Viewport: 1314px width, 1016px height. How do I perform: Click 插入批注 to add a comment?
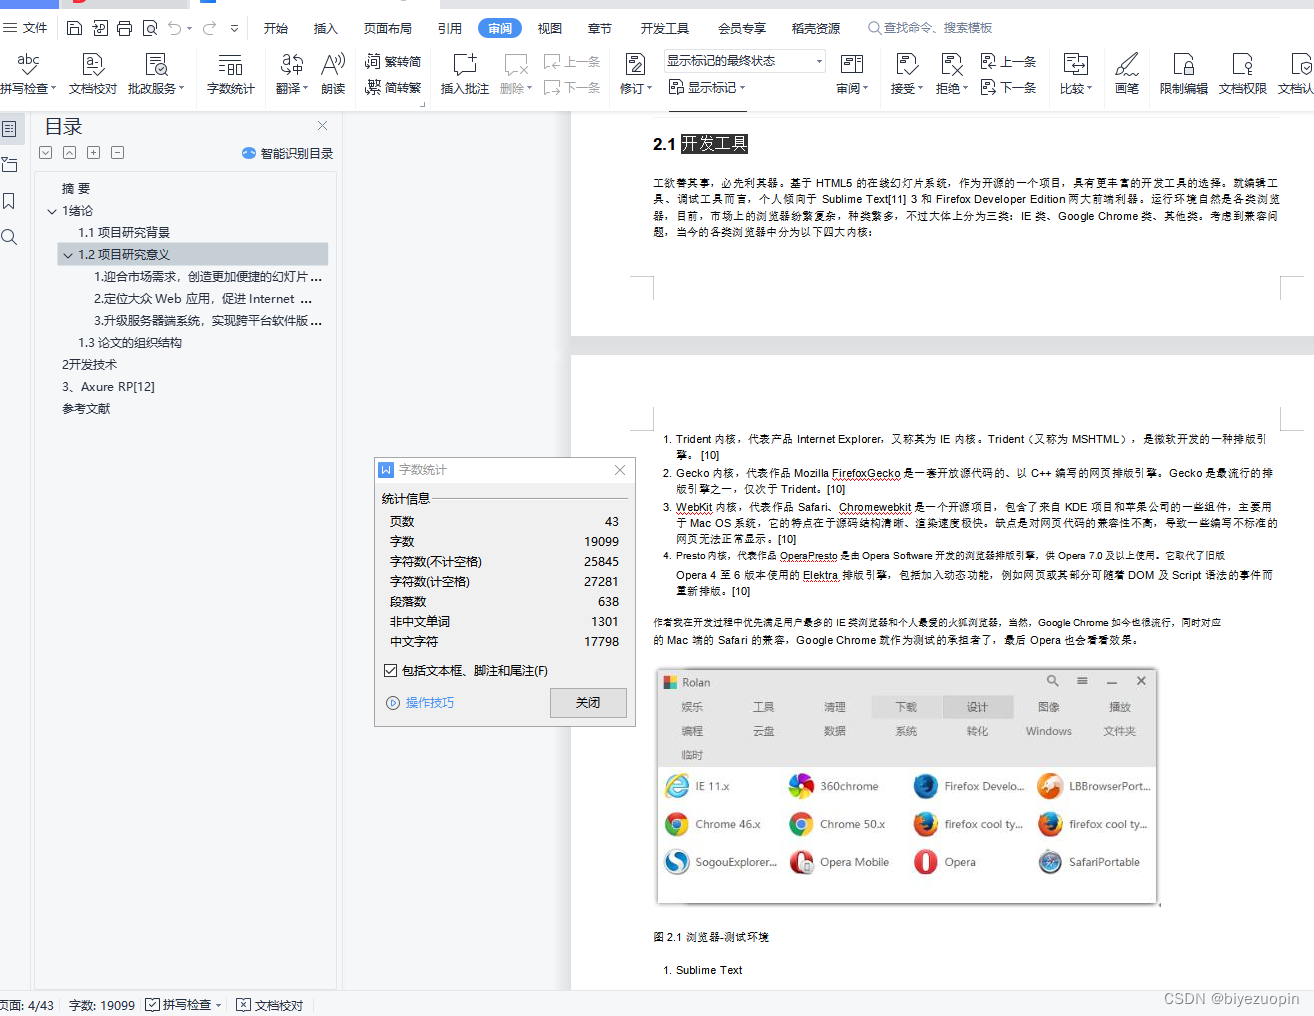point(465,75)
